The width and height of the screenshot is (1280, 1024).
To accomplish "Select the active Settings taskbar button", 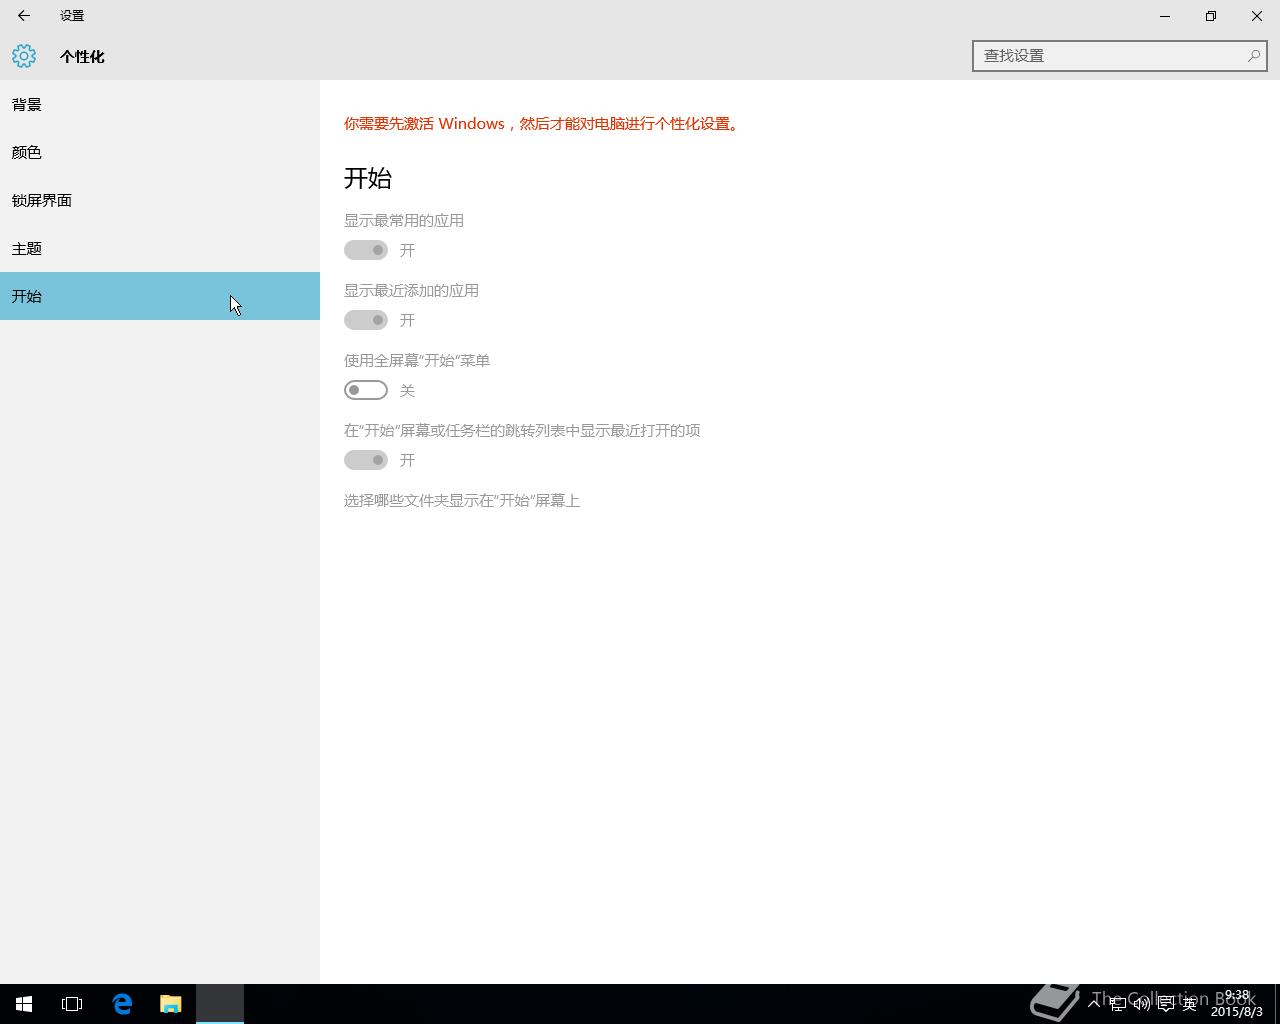I will (x=220, y=1004).
